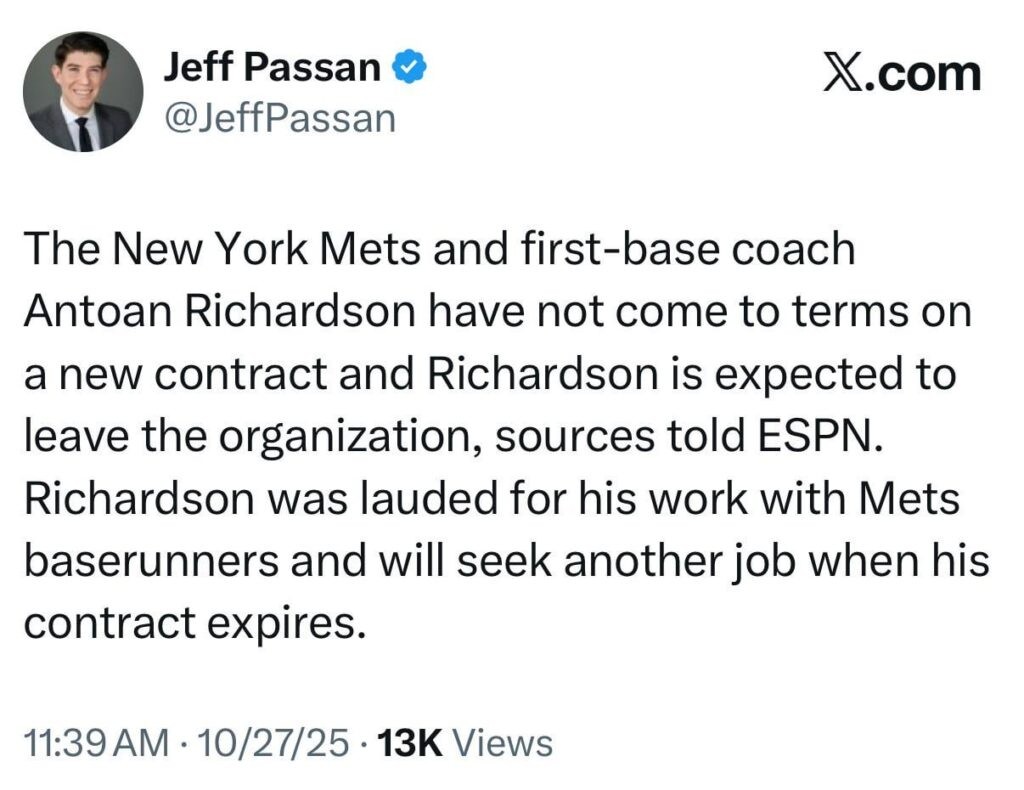This screenshot has width=1024, height=790.
Task: Open the @JeffPassan handle link
Action: coord(279,119)
